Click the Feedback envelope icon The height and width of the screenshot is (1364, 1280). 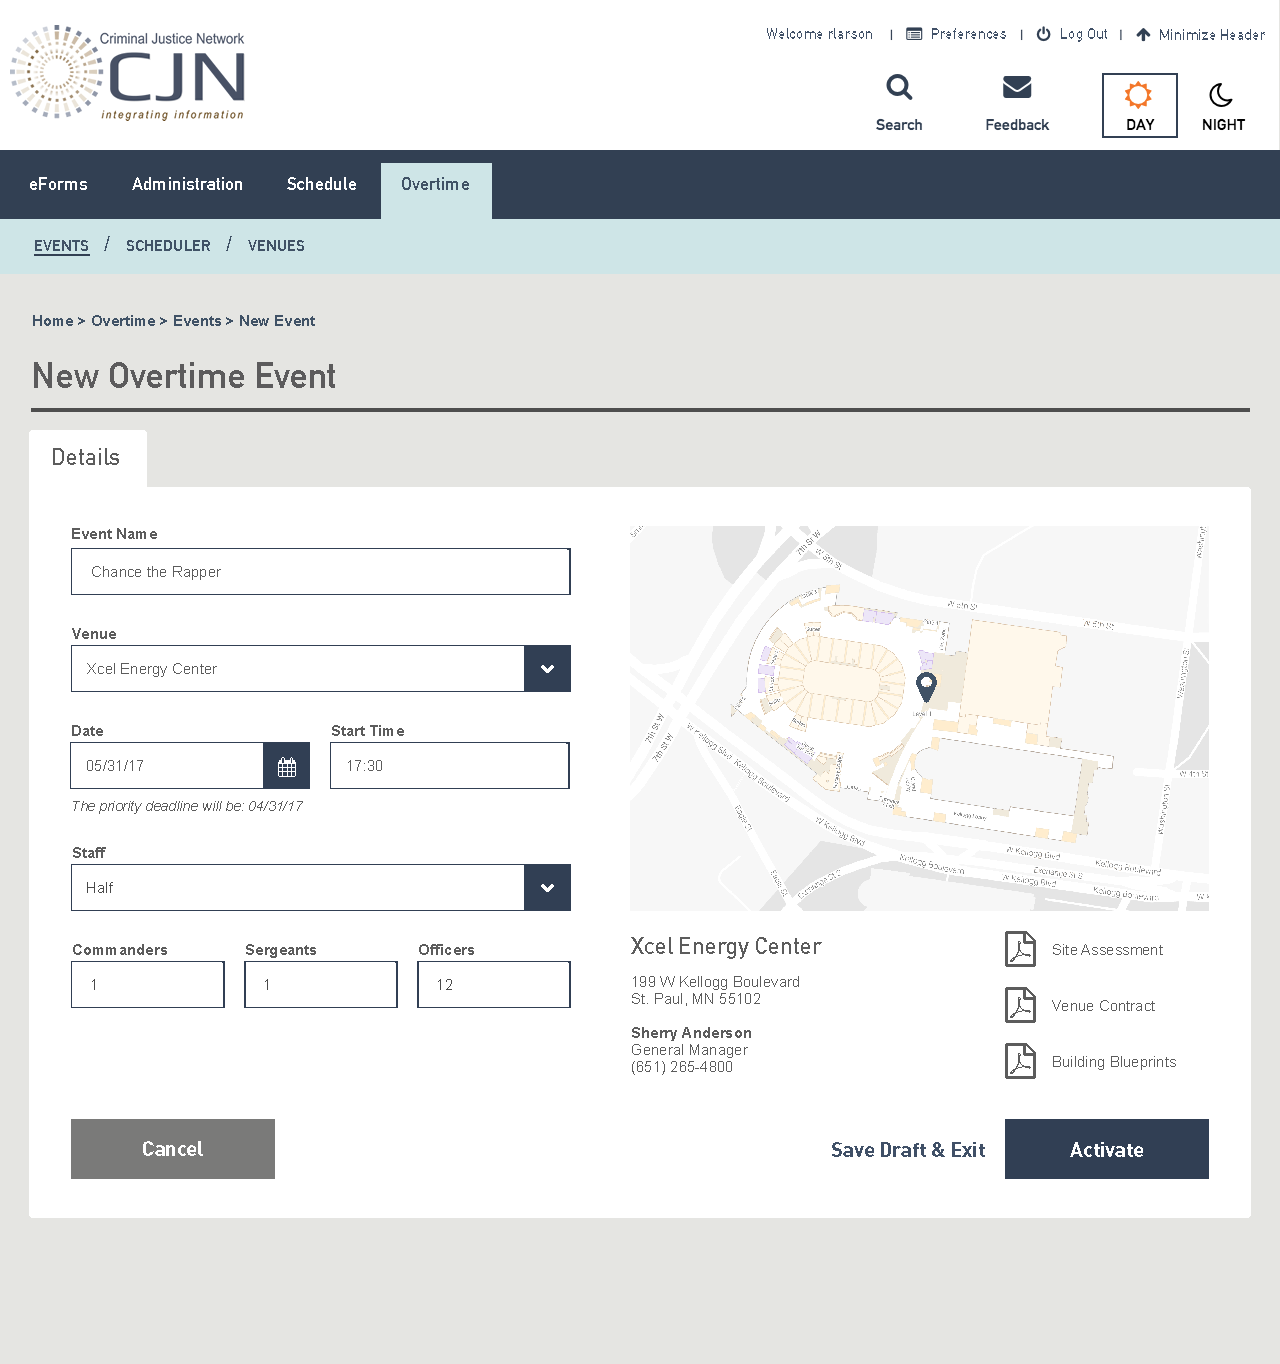pyautogui.click(x=1017, y=88)
